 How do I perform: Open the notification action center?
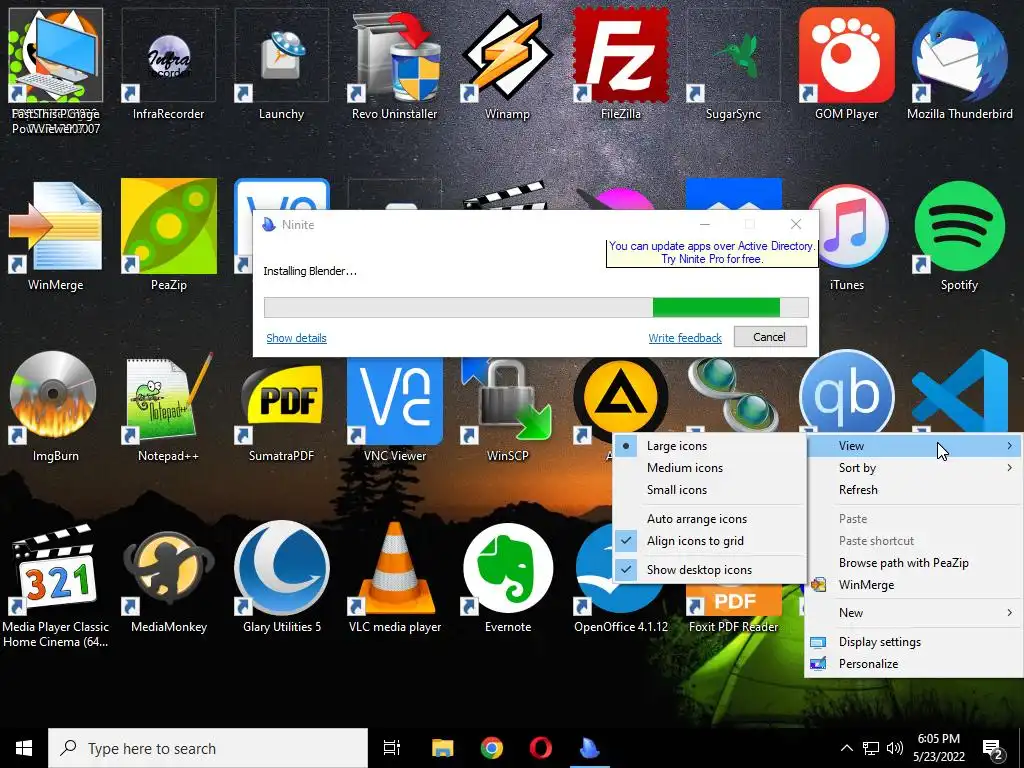pyautogui.click(x=993, y=749)
